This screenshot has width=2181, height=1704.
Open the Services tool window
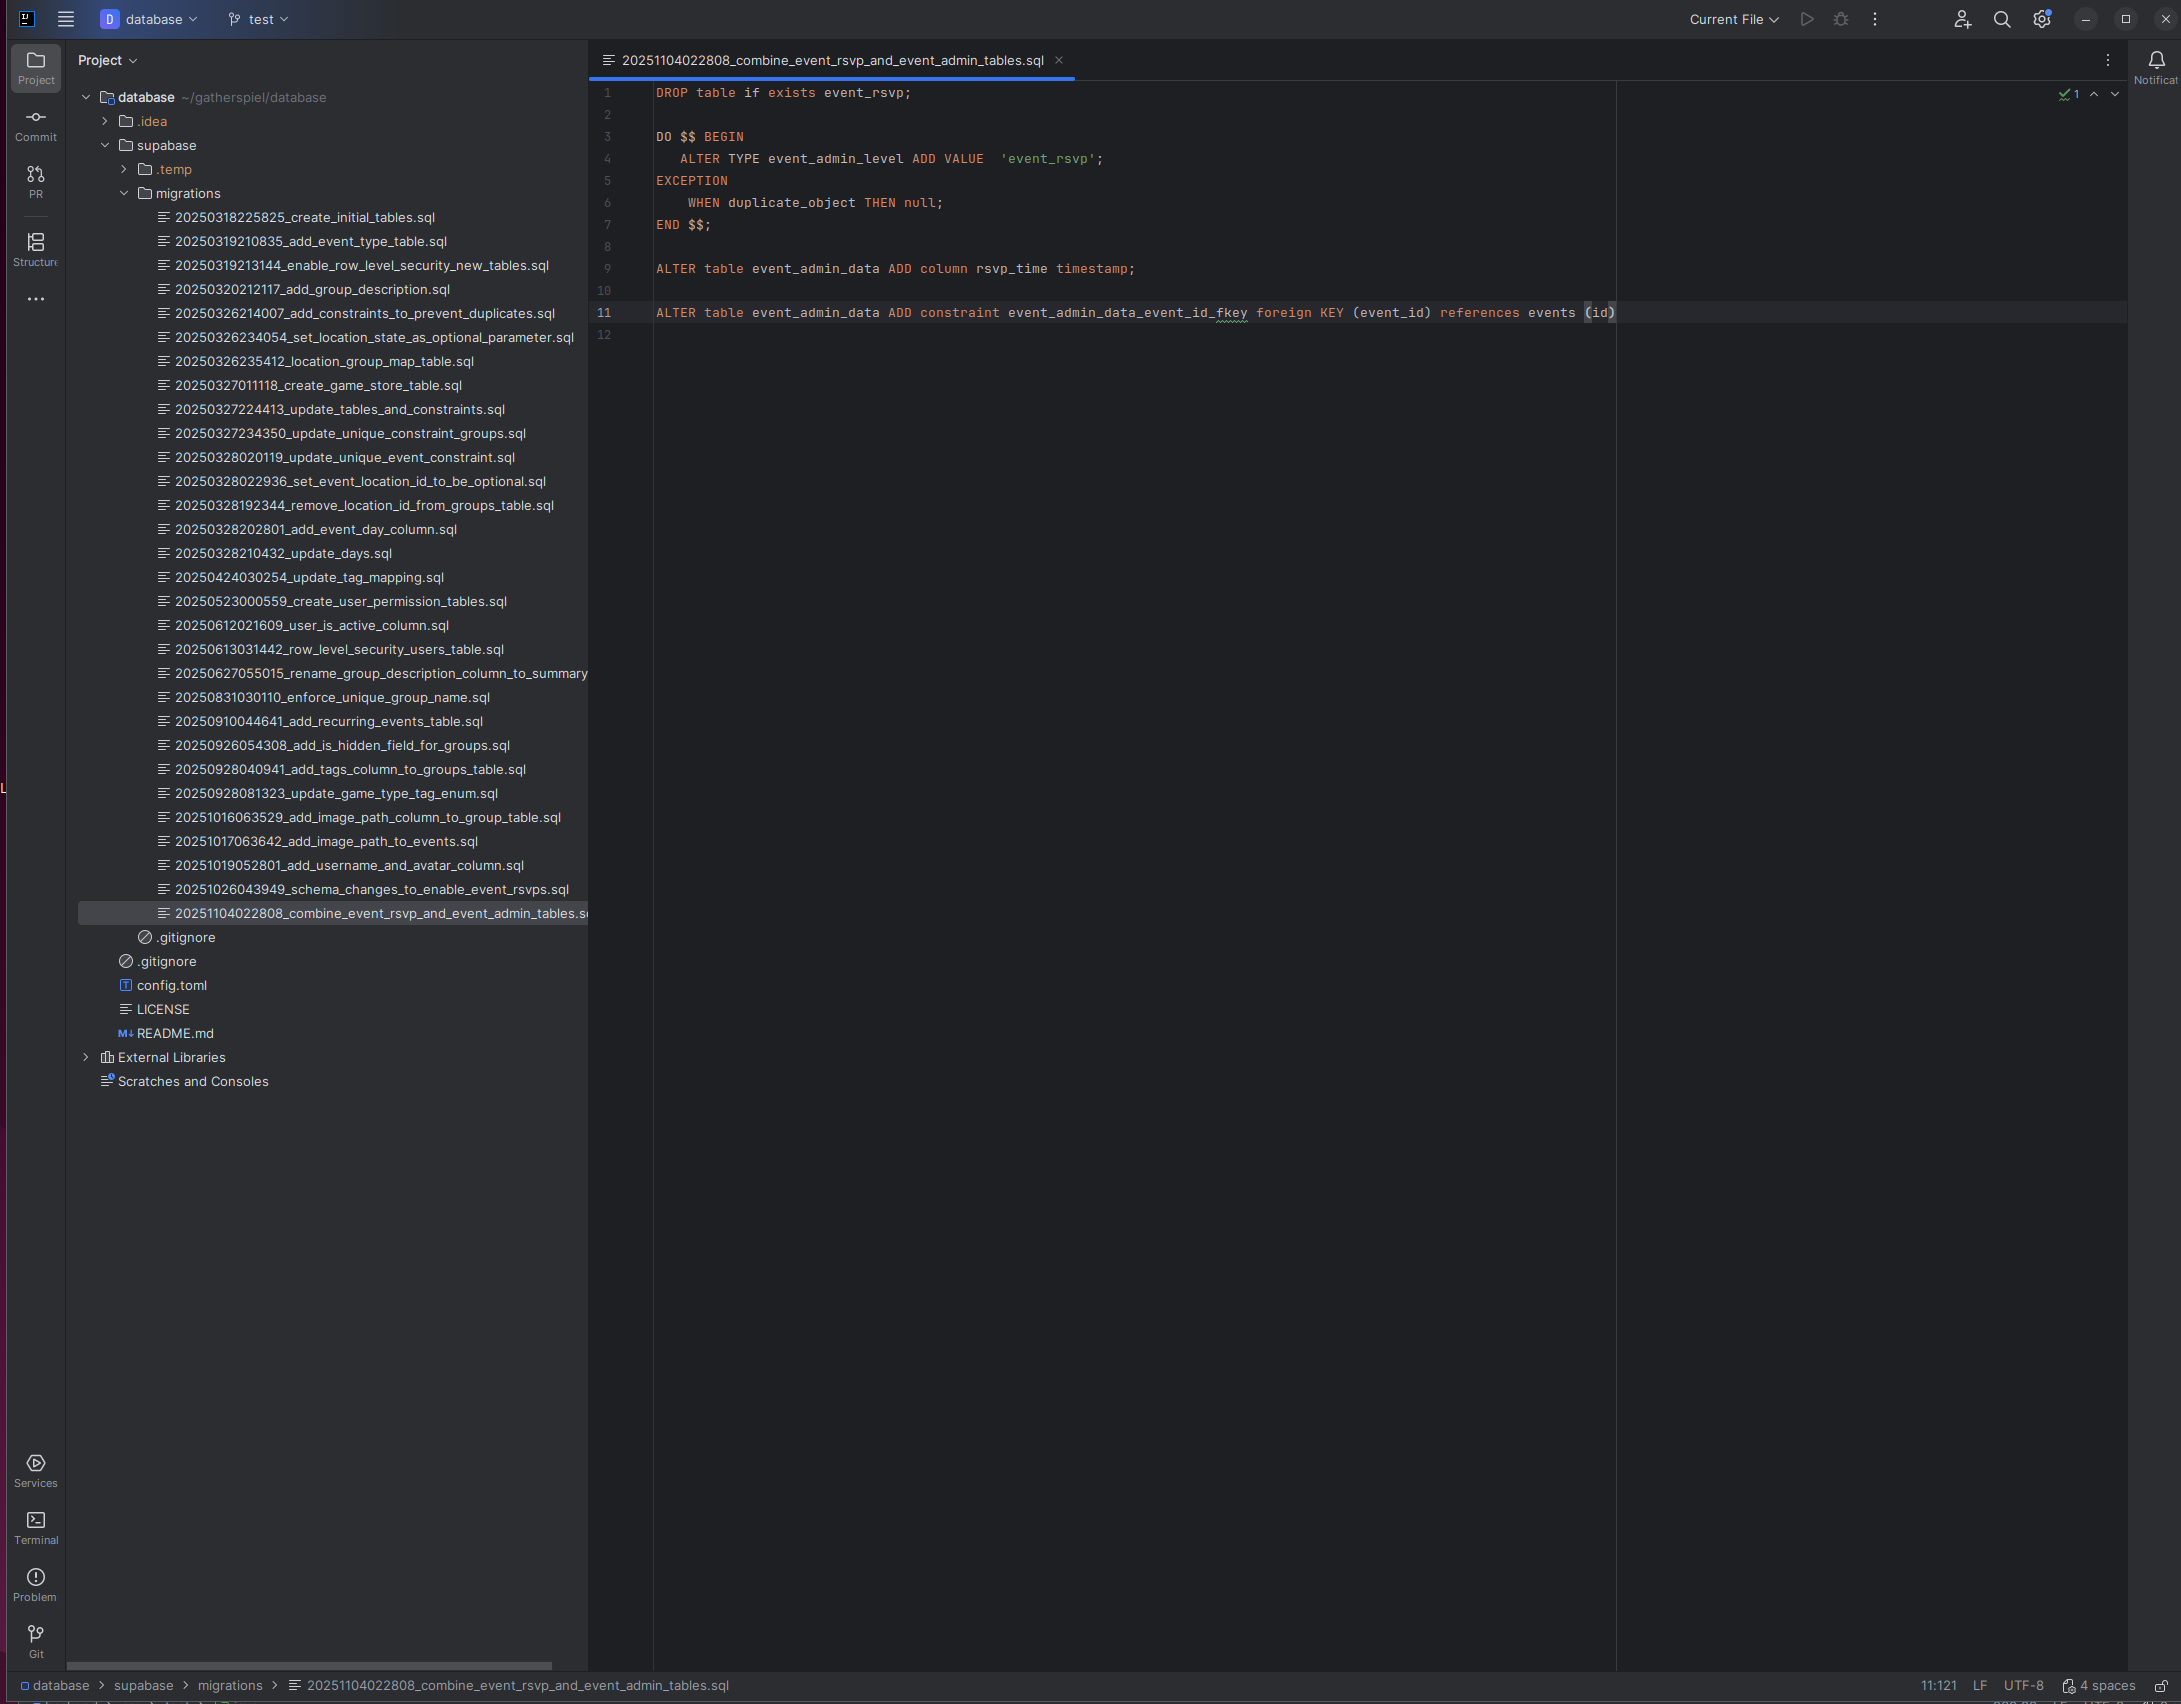tap(36, 1469)
